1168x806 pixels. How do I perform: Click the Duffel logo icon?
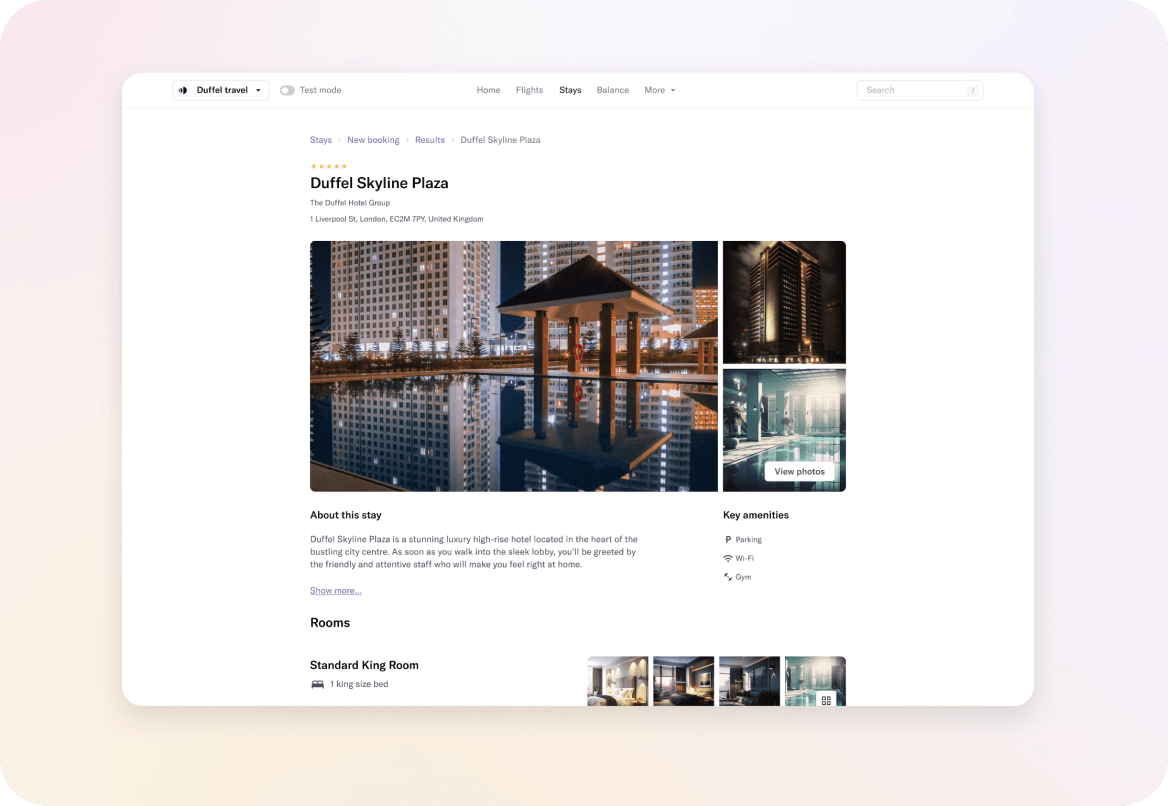[183, 90]
